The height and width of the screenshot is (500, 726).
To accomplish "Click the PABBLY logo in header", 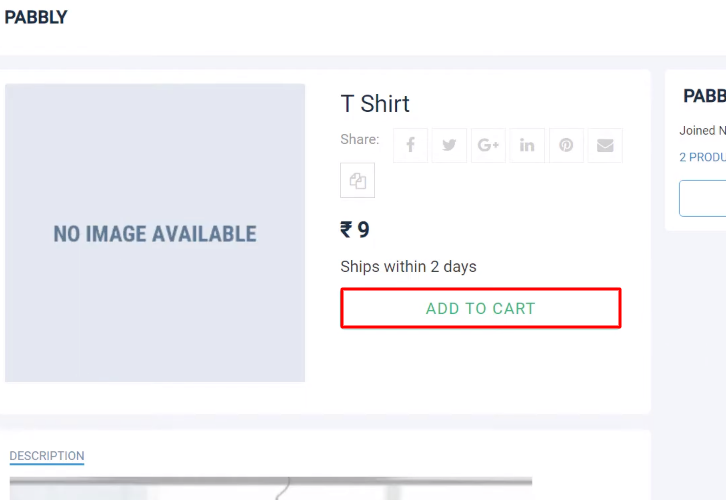I will 36,17.
